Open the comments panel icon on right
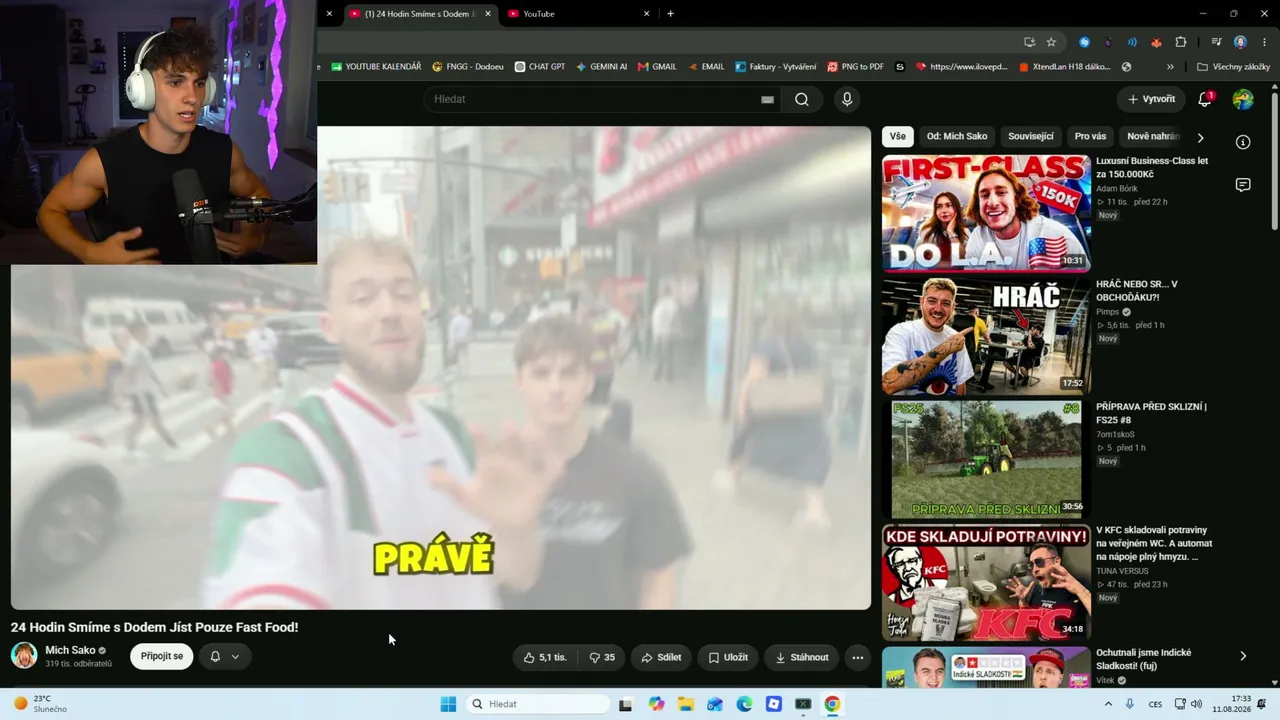Screen dimensions: 1280x720 coord(1243,185)
